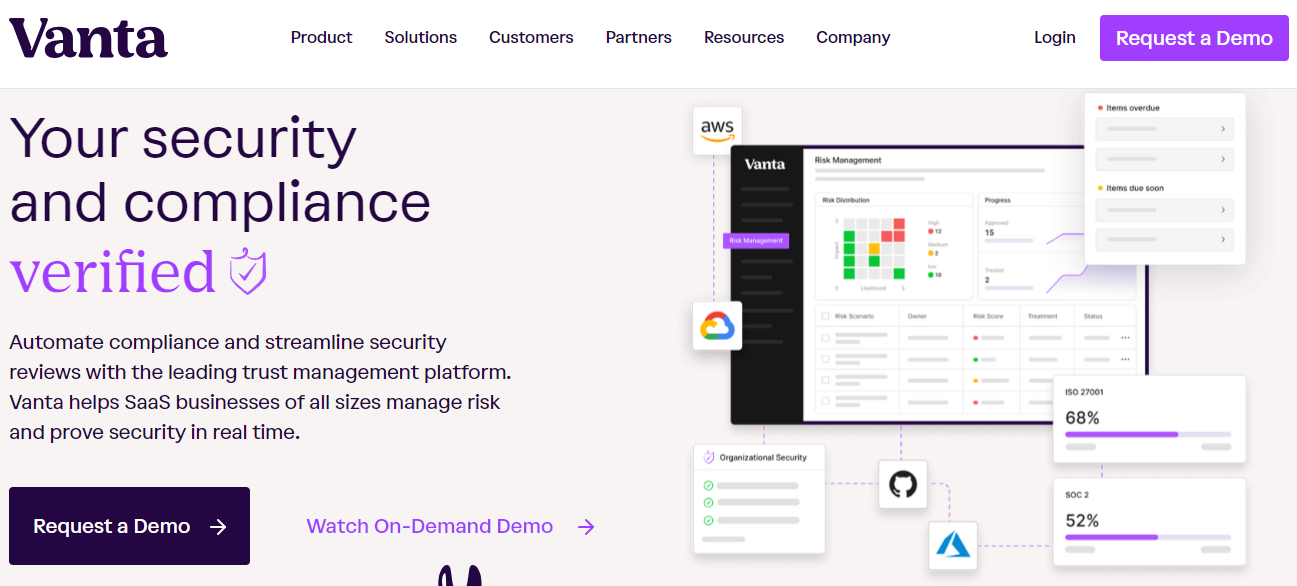
Task: Click the Azure integration icon
Action: pos(953,545)
